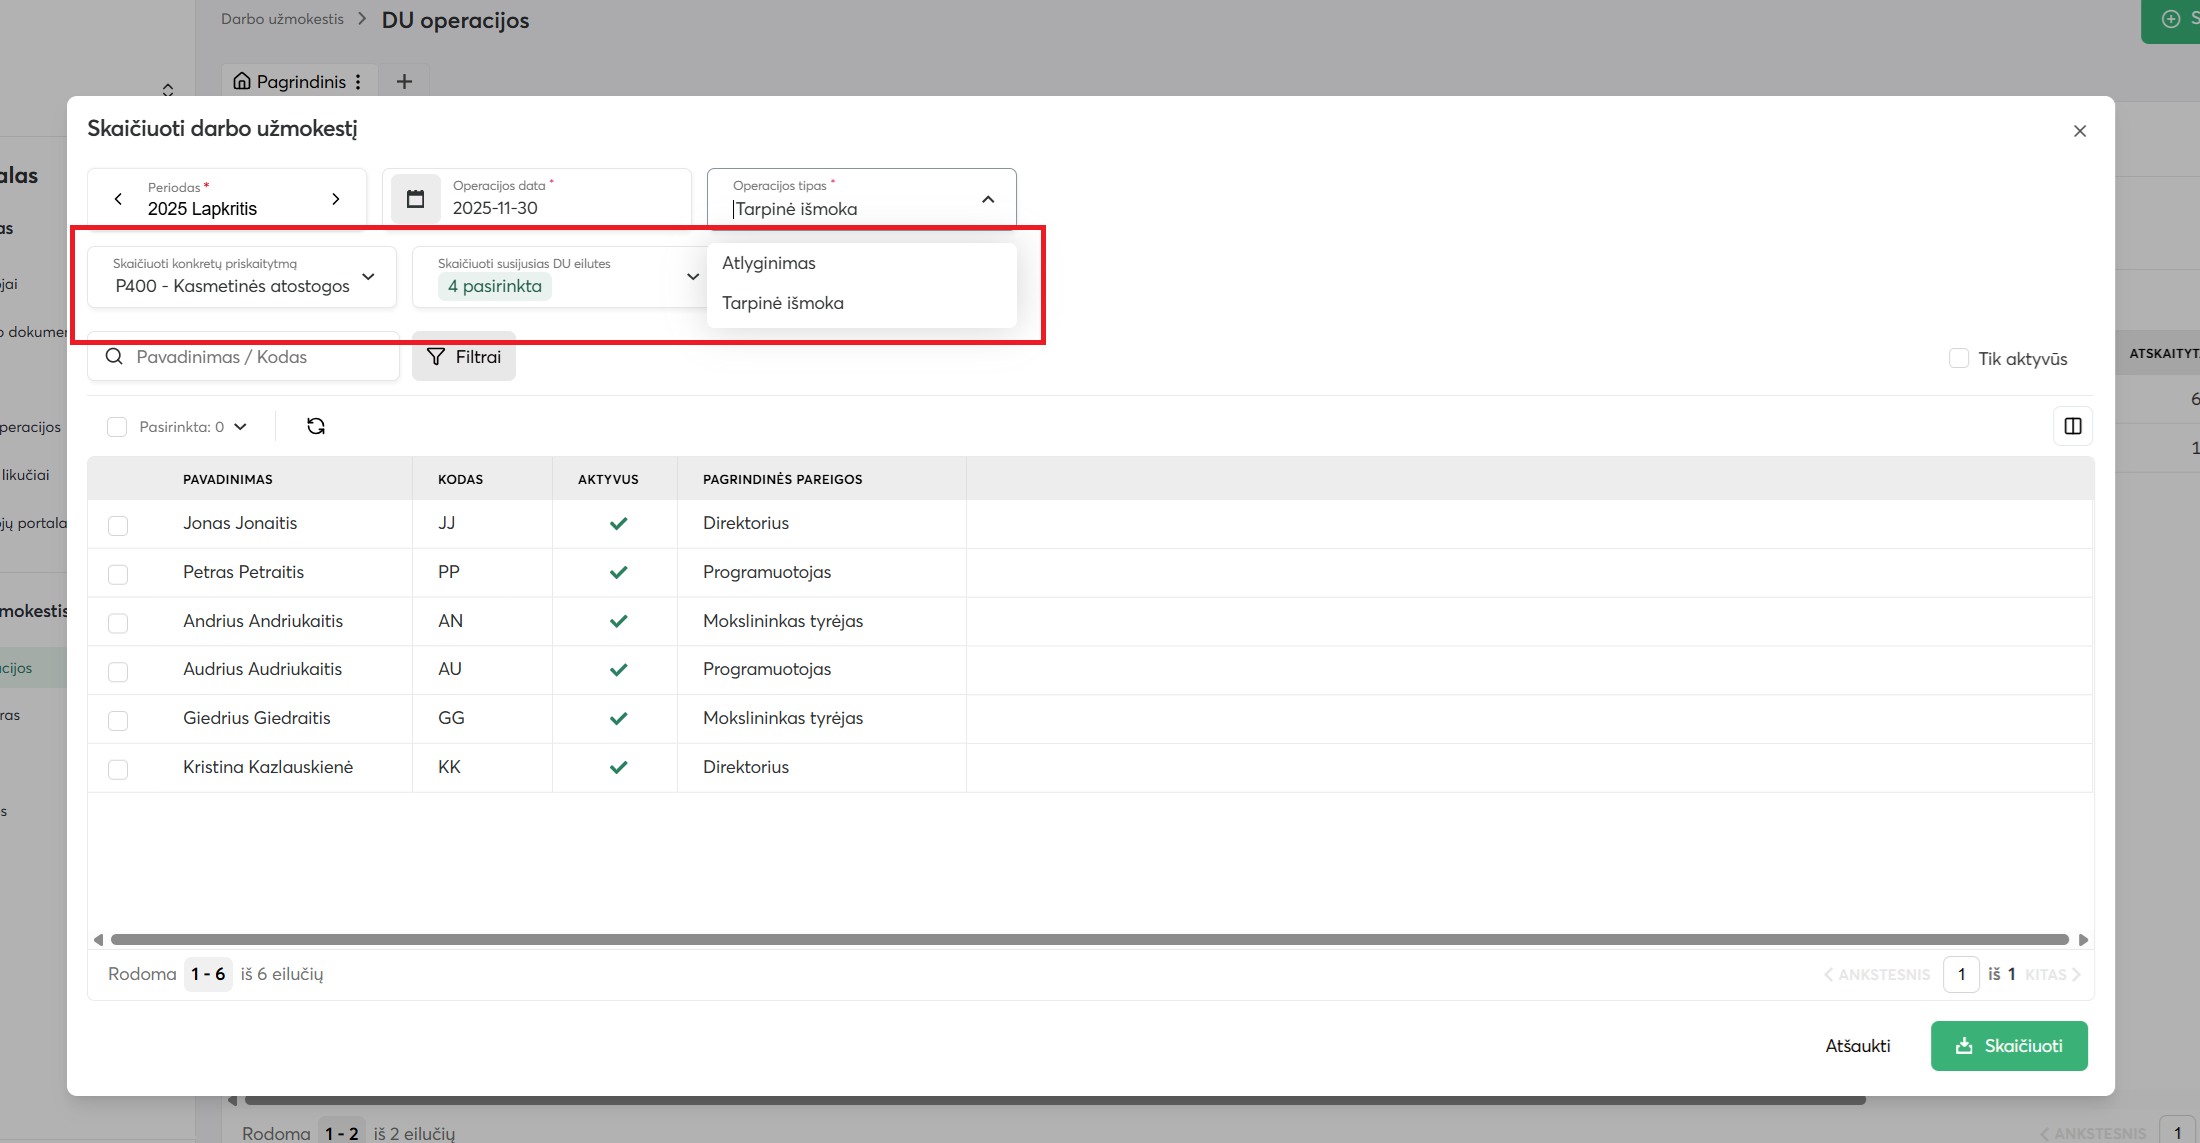Click the calendar icon for operation date
This screenshot has width=2200, height=1143.
tap(415, 199)
